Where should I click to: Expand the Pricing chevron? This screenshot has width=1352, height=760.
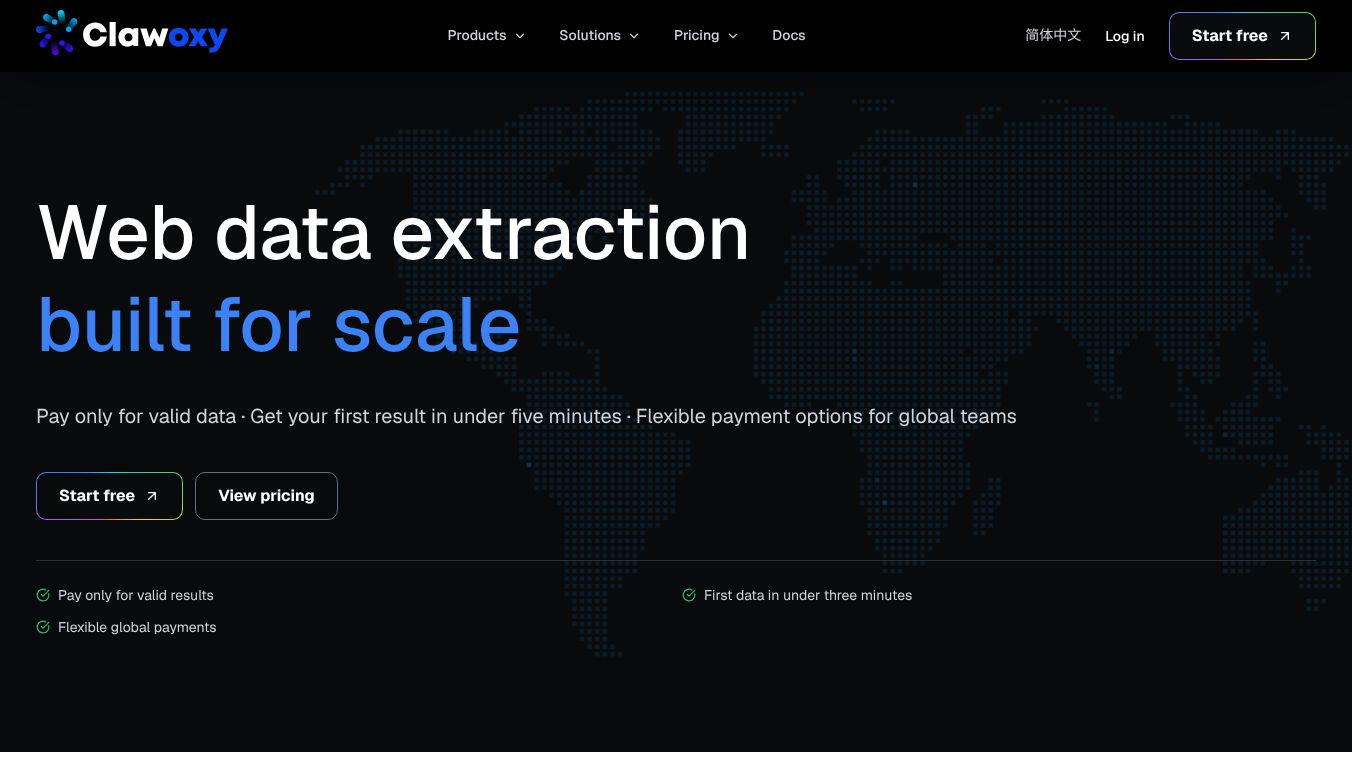(733, 36)
